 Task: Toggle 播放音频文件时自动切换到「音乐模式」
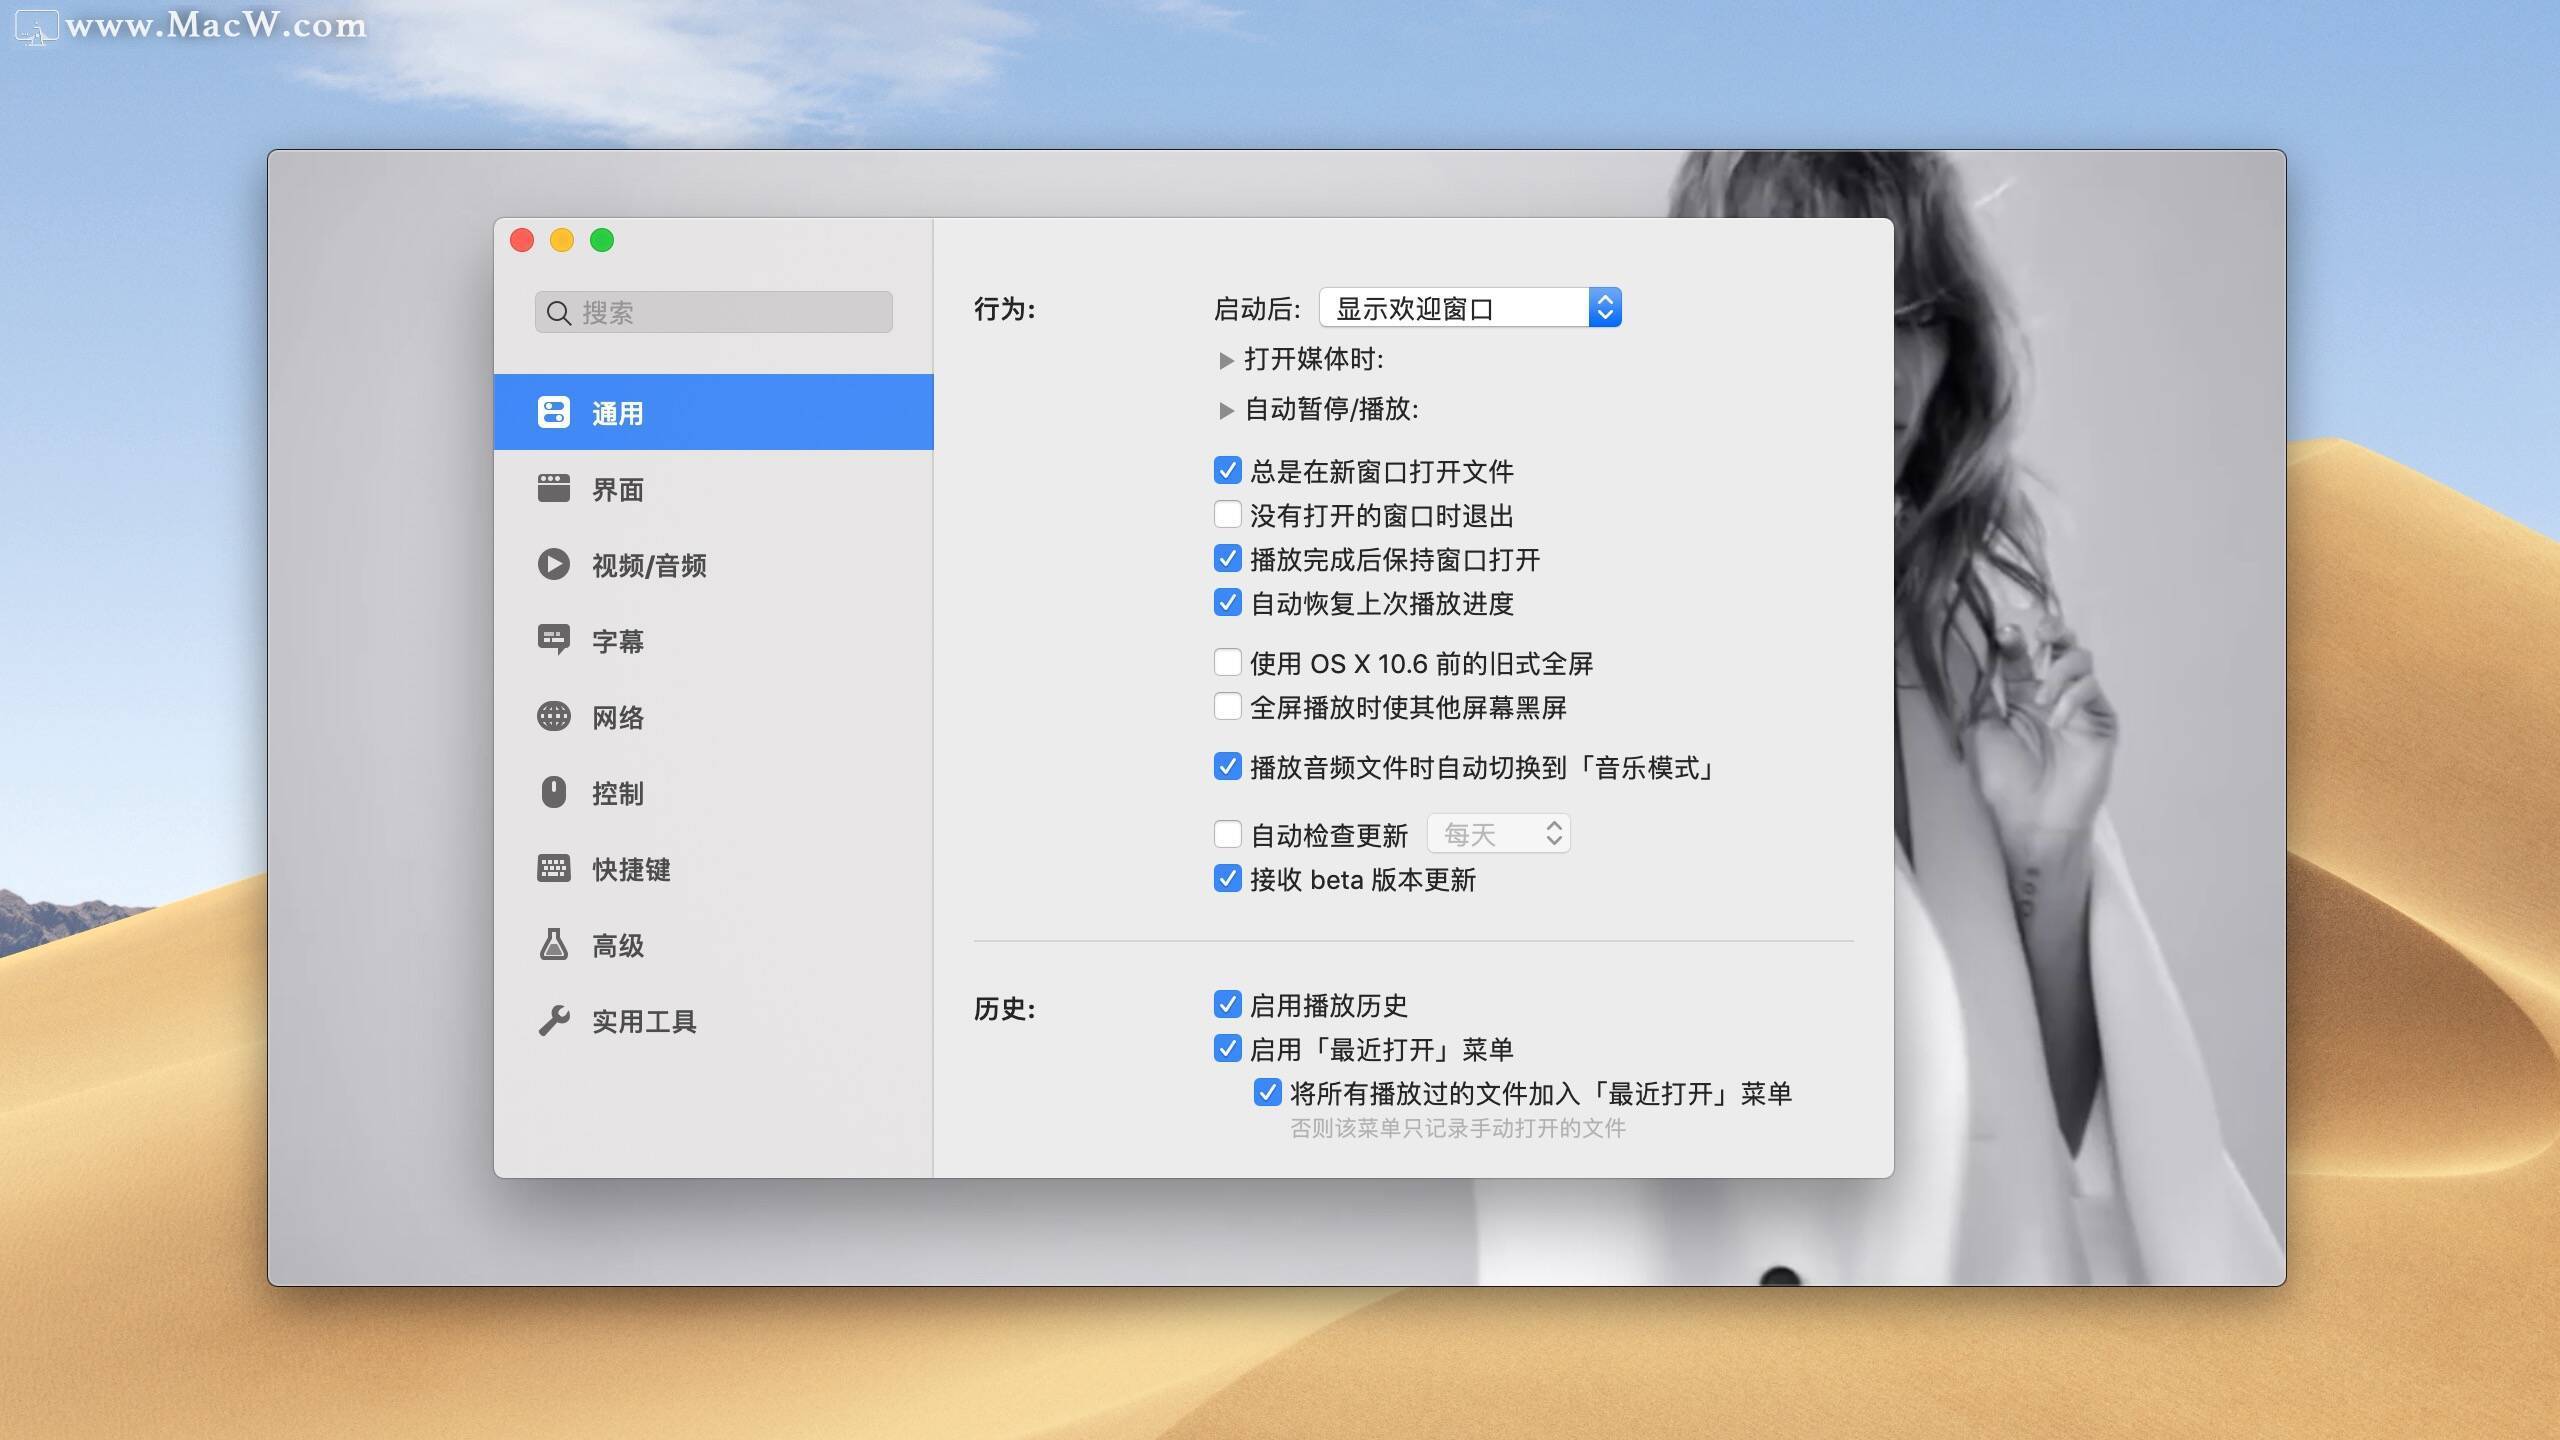tap(1227, 766)
